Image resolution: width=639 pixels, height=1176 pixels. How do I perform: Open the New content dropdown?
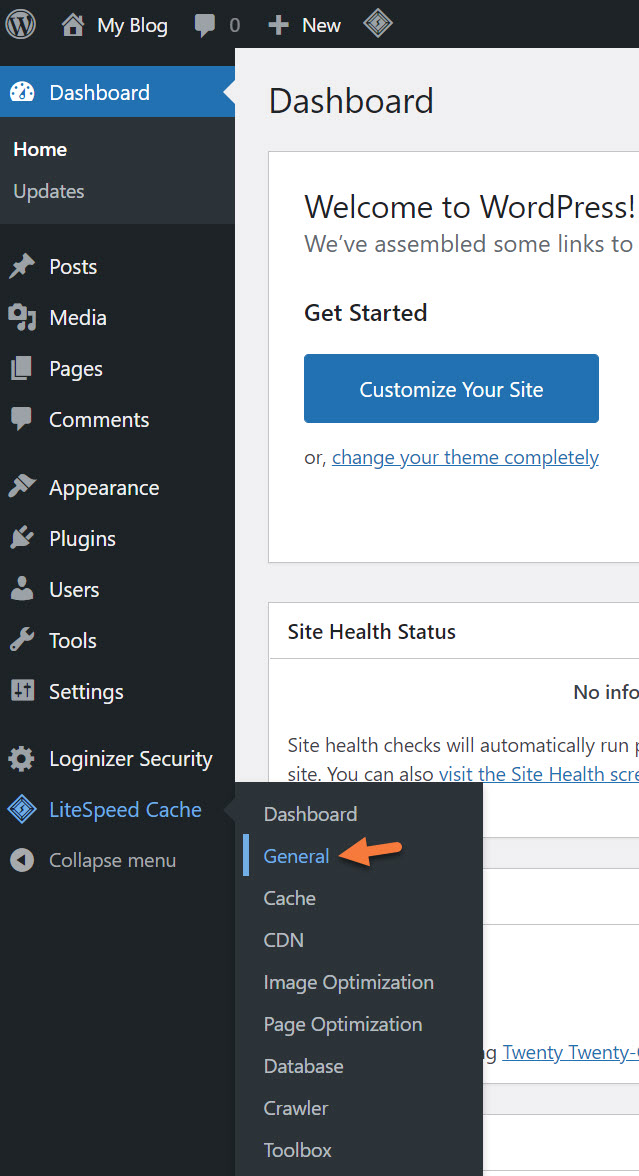(305, 25)
